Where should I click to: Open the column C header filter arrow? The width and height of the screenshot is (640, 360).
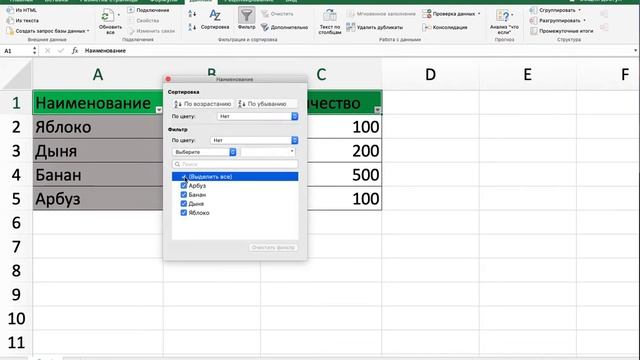click(x=378, y=110)
